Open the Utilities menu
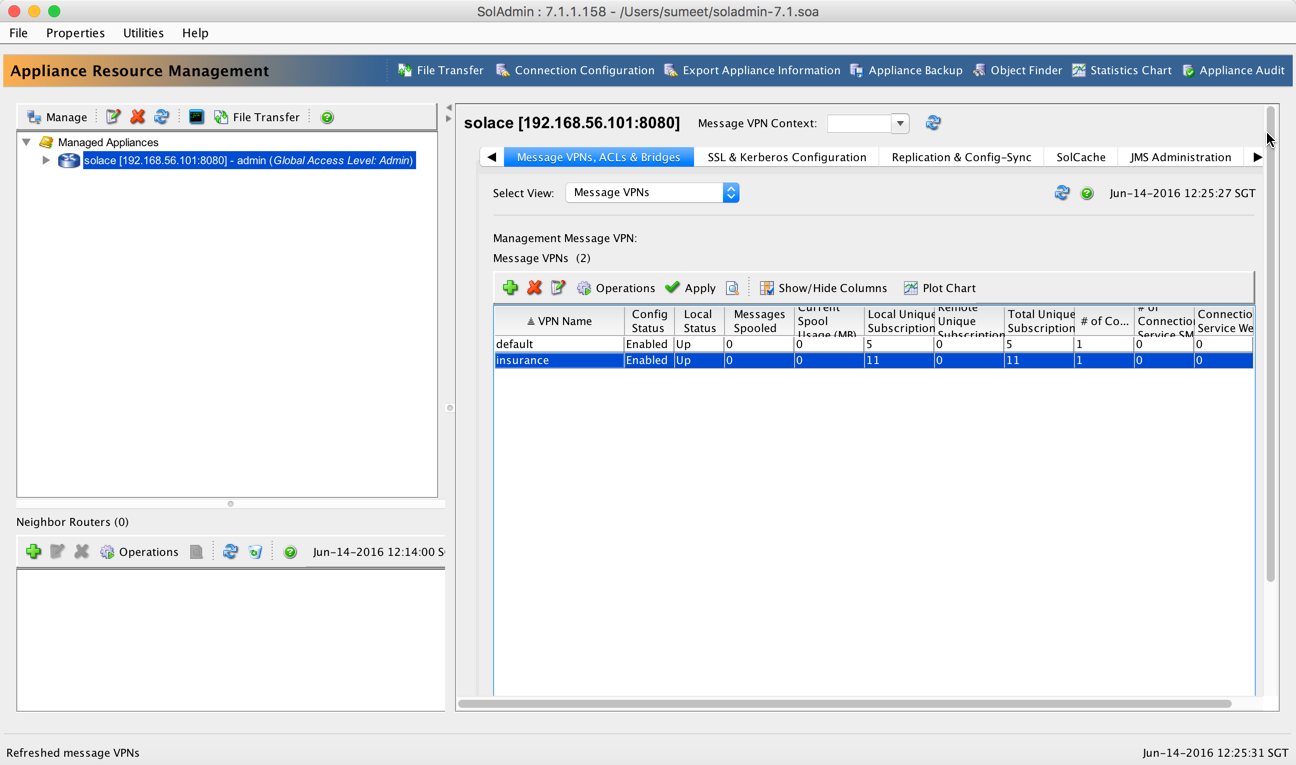Viewport: 1296px width, 765px height. [143, 33]
